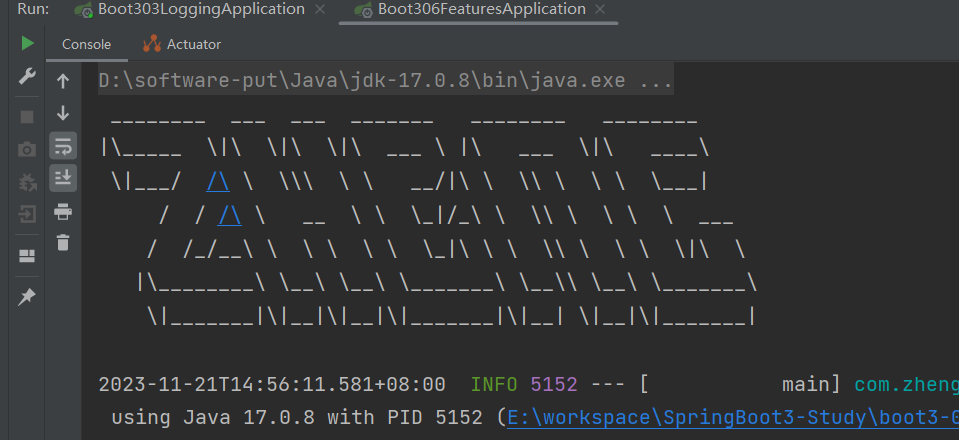
Task: Open the Restore Layout icon
Action: coord(27,256)
